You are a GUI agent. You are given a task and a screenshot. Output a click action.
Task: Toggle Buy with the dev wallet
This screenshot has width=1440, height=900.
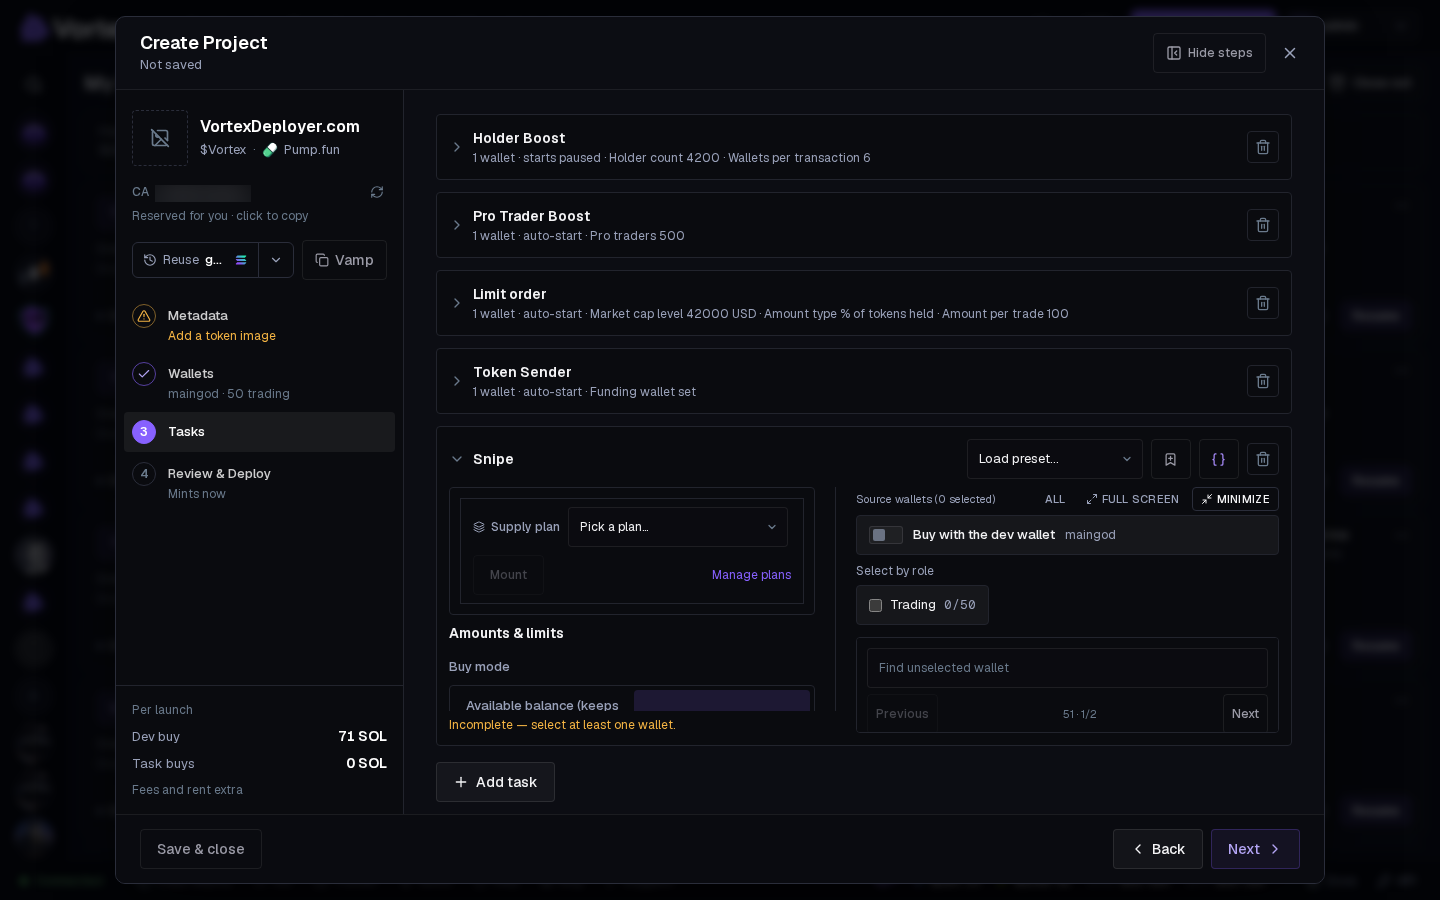[886, 535]
